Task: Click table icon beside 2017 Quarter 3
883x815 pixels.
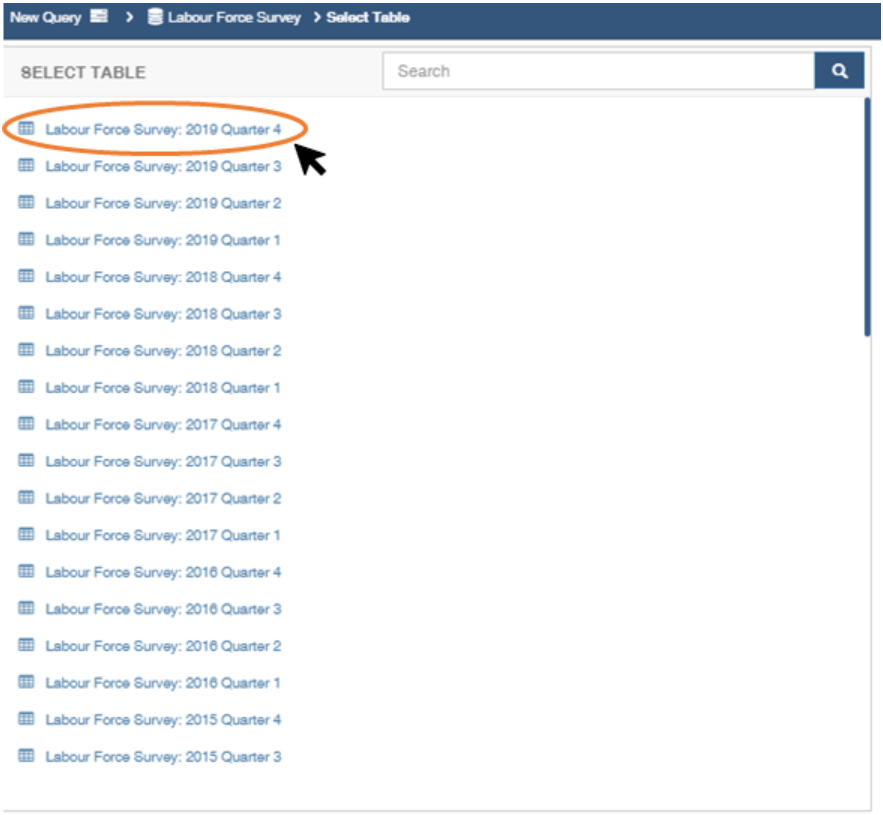Action: (26, 460)
